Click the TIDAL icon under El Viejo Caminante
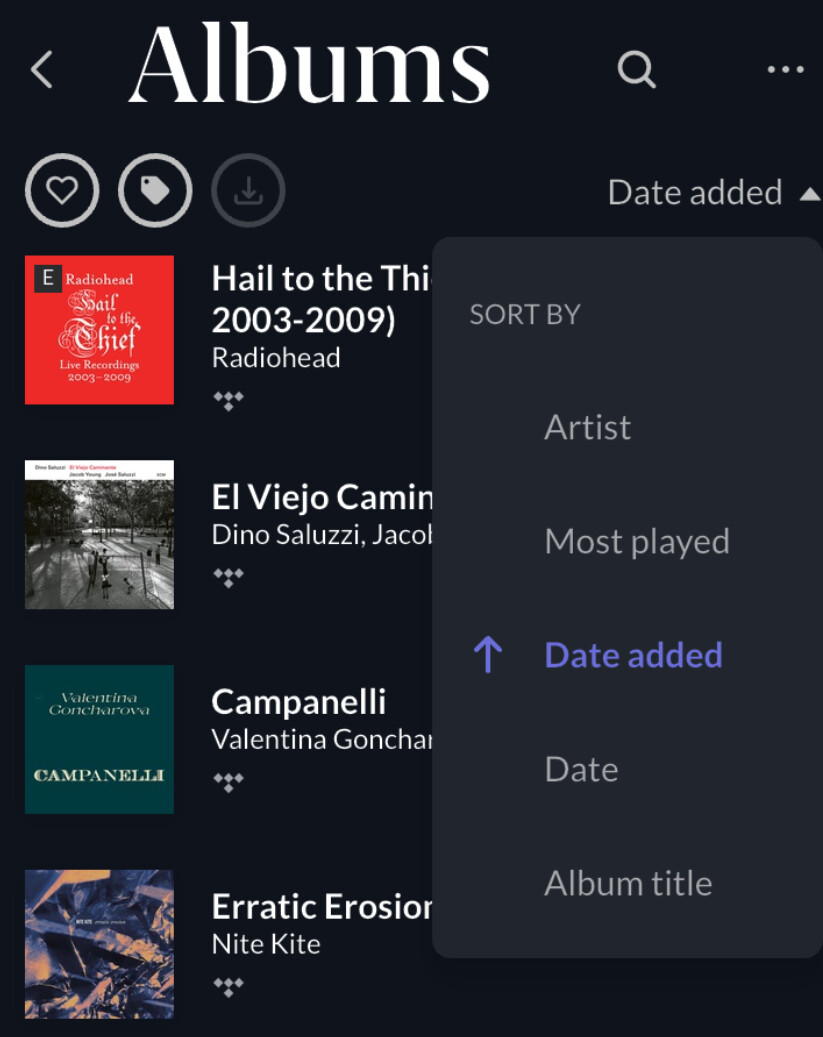The image size is (823, 1037). tap(228, 577)
